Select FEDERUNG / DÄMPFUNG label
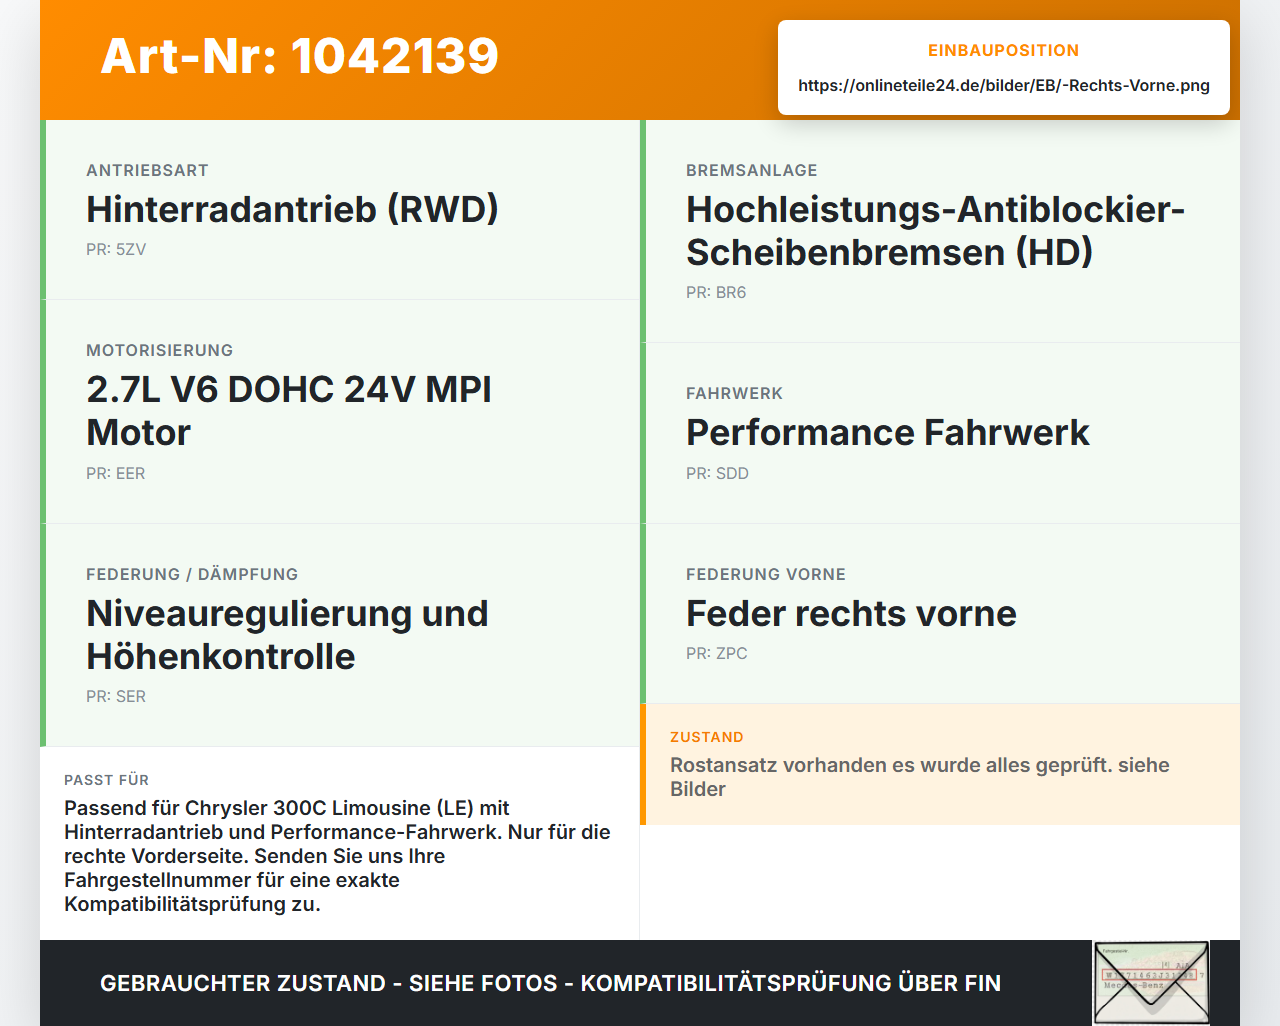 coord(192,574)
